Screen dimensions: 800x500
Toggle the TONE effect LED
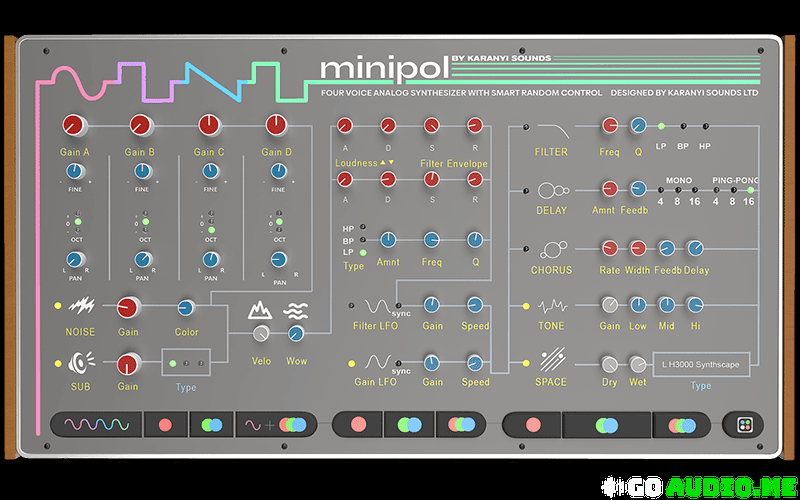526,306
